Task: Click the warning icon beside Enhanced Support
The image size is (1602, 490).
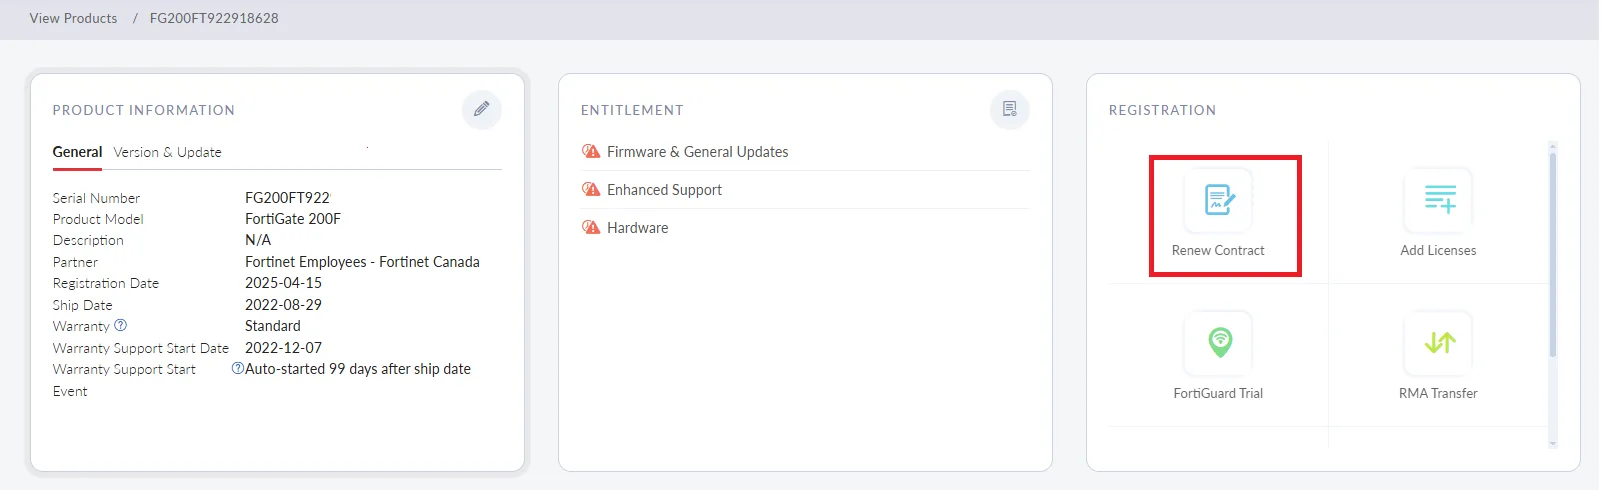Action: 591,189
